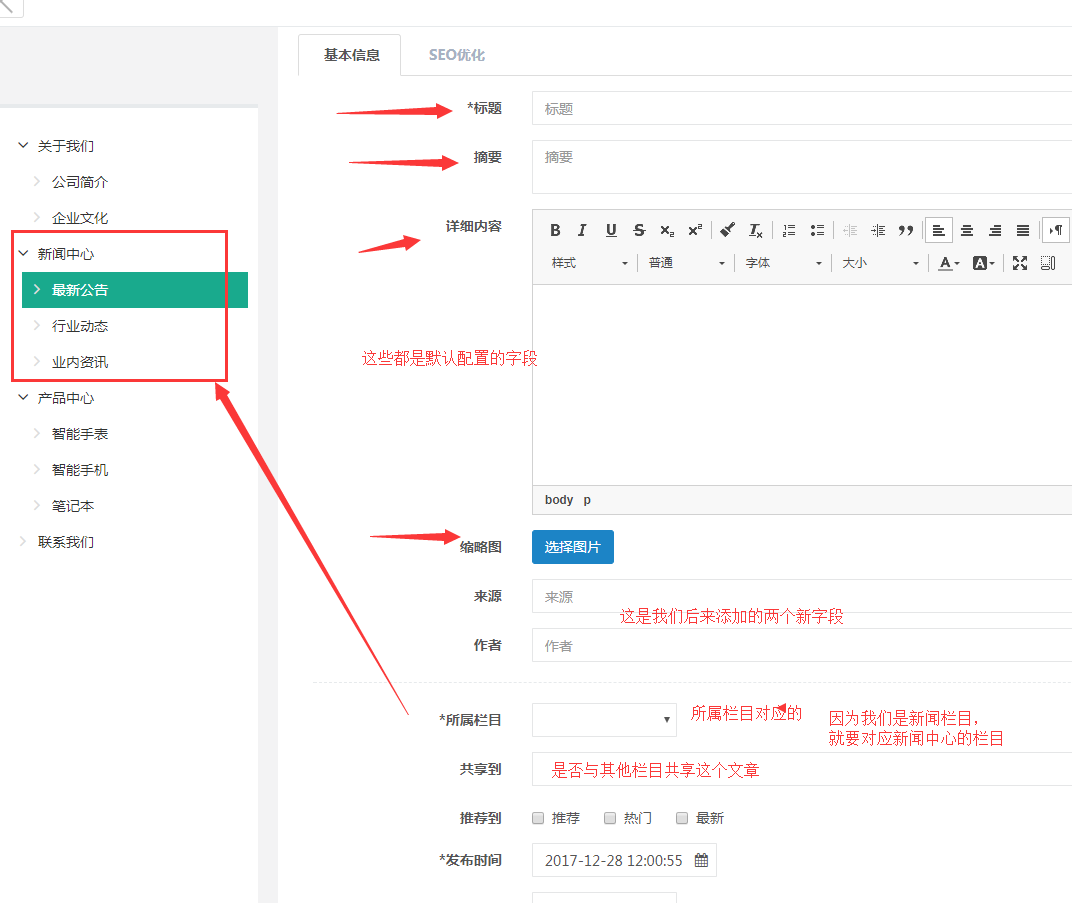Click the remove format icon
This screenshot has width=1072, height=903.
(x=756, y=230)
